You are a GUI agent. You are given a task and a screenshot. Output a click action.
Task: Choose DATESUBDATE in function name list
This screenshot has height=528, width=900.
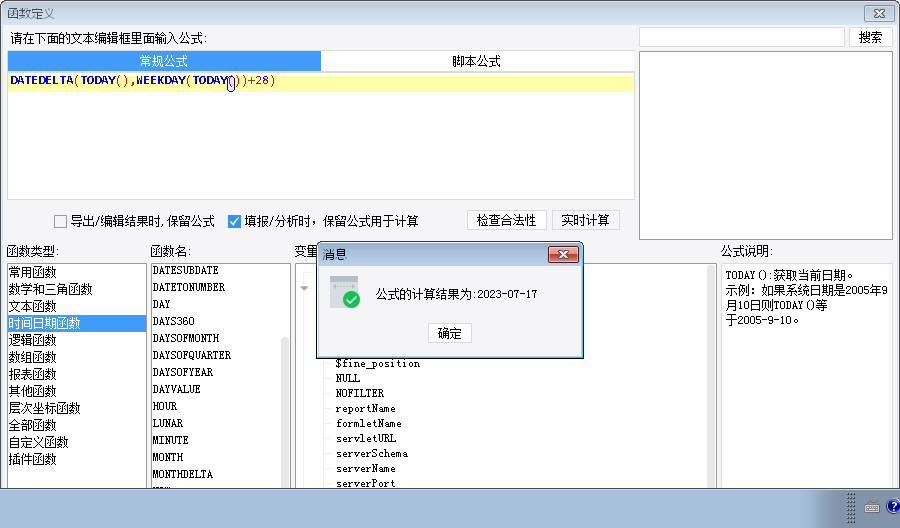pyautogui.click(x=185, y=270)
